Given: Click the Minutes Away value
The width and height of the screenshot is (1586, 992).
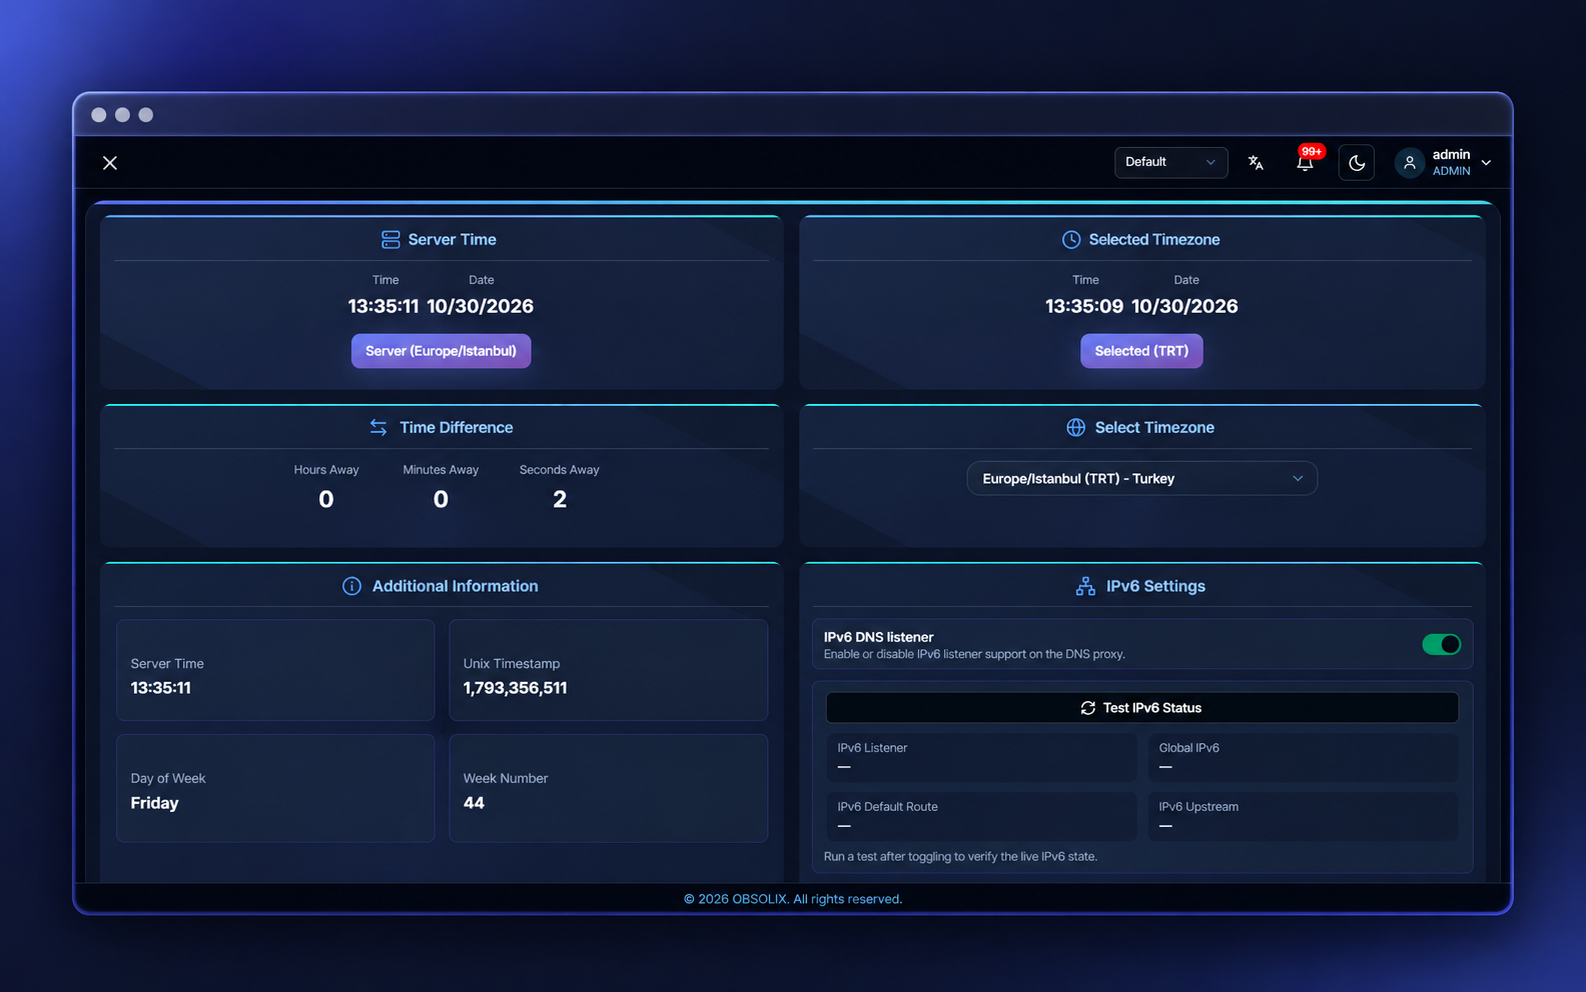Looking at the screenshot, I should pos(441,499).
